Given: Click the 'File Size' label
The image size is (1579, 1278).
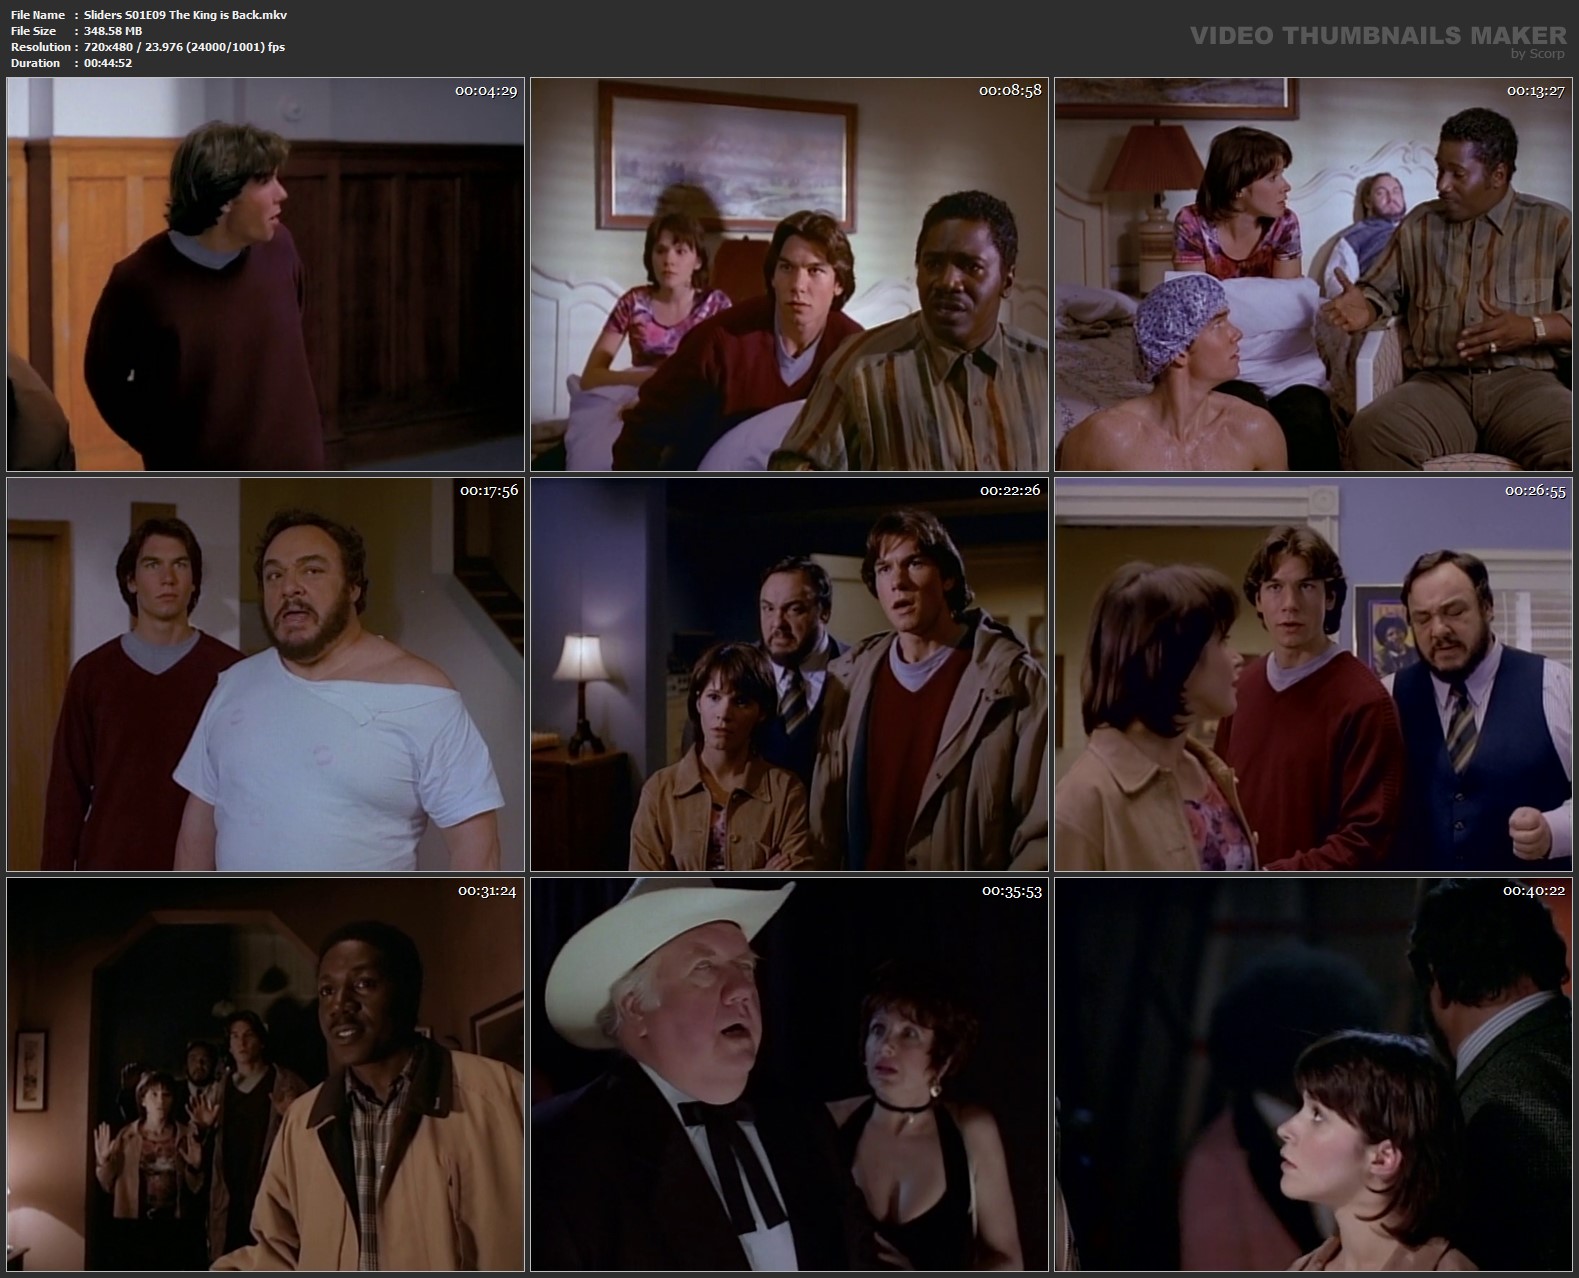Looking at the screenshot, I should coord(33,31).
